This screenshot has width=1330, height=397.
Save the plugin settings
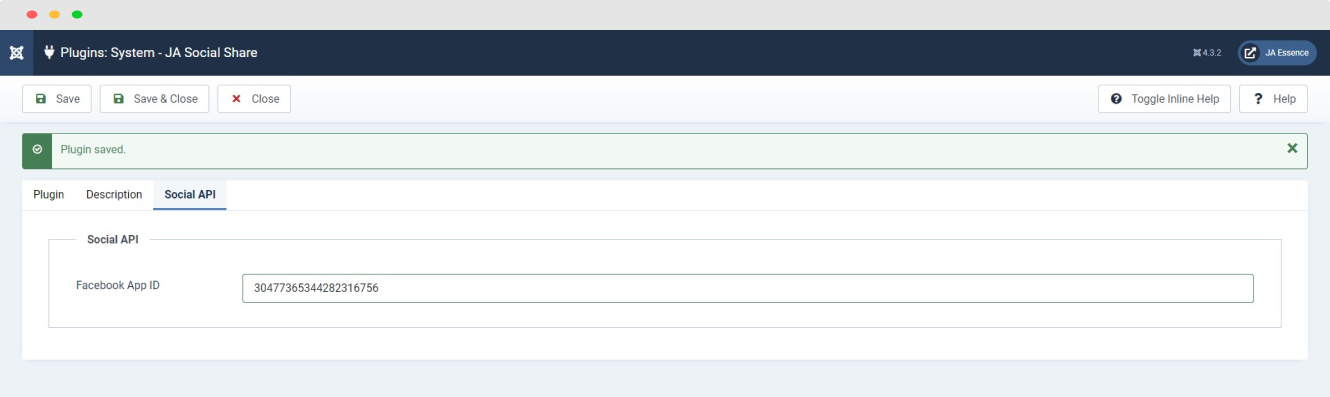(x=57, y=99)
